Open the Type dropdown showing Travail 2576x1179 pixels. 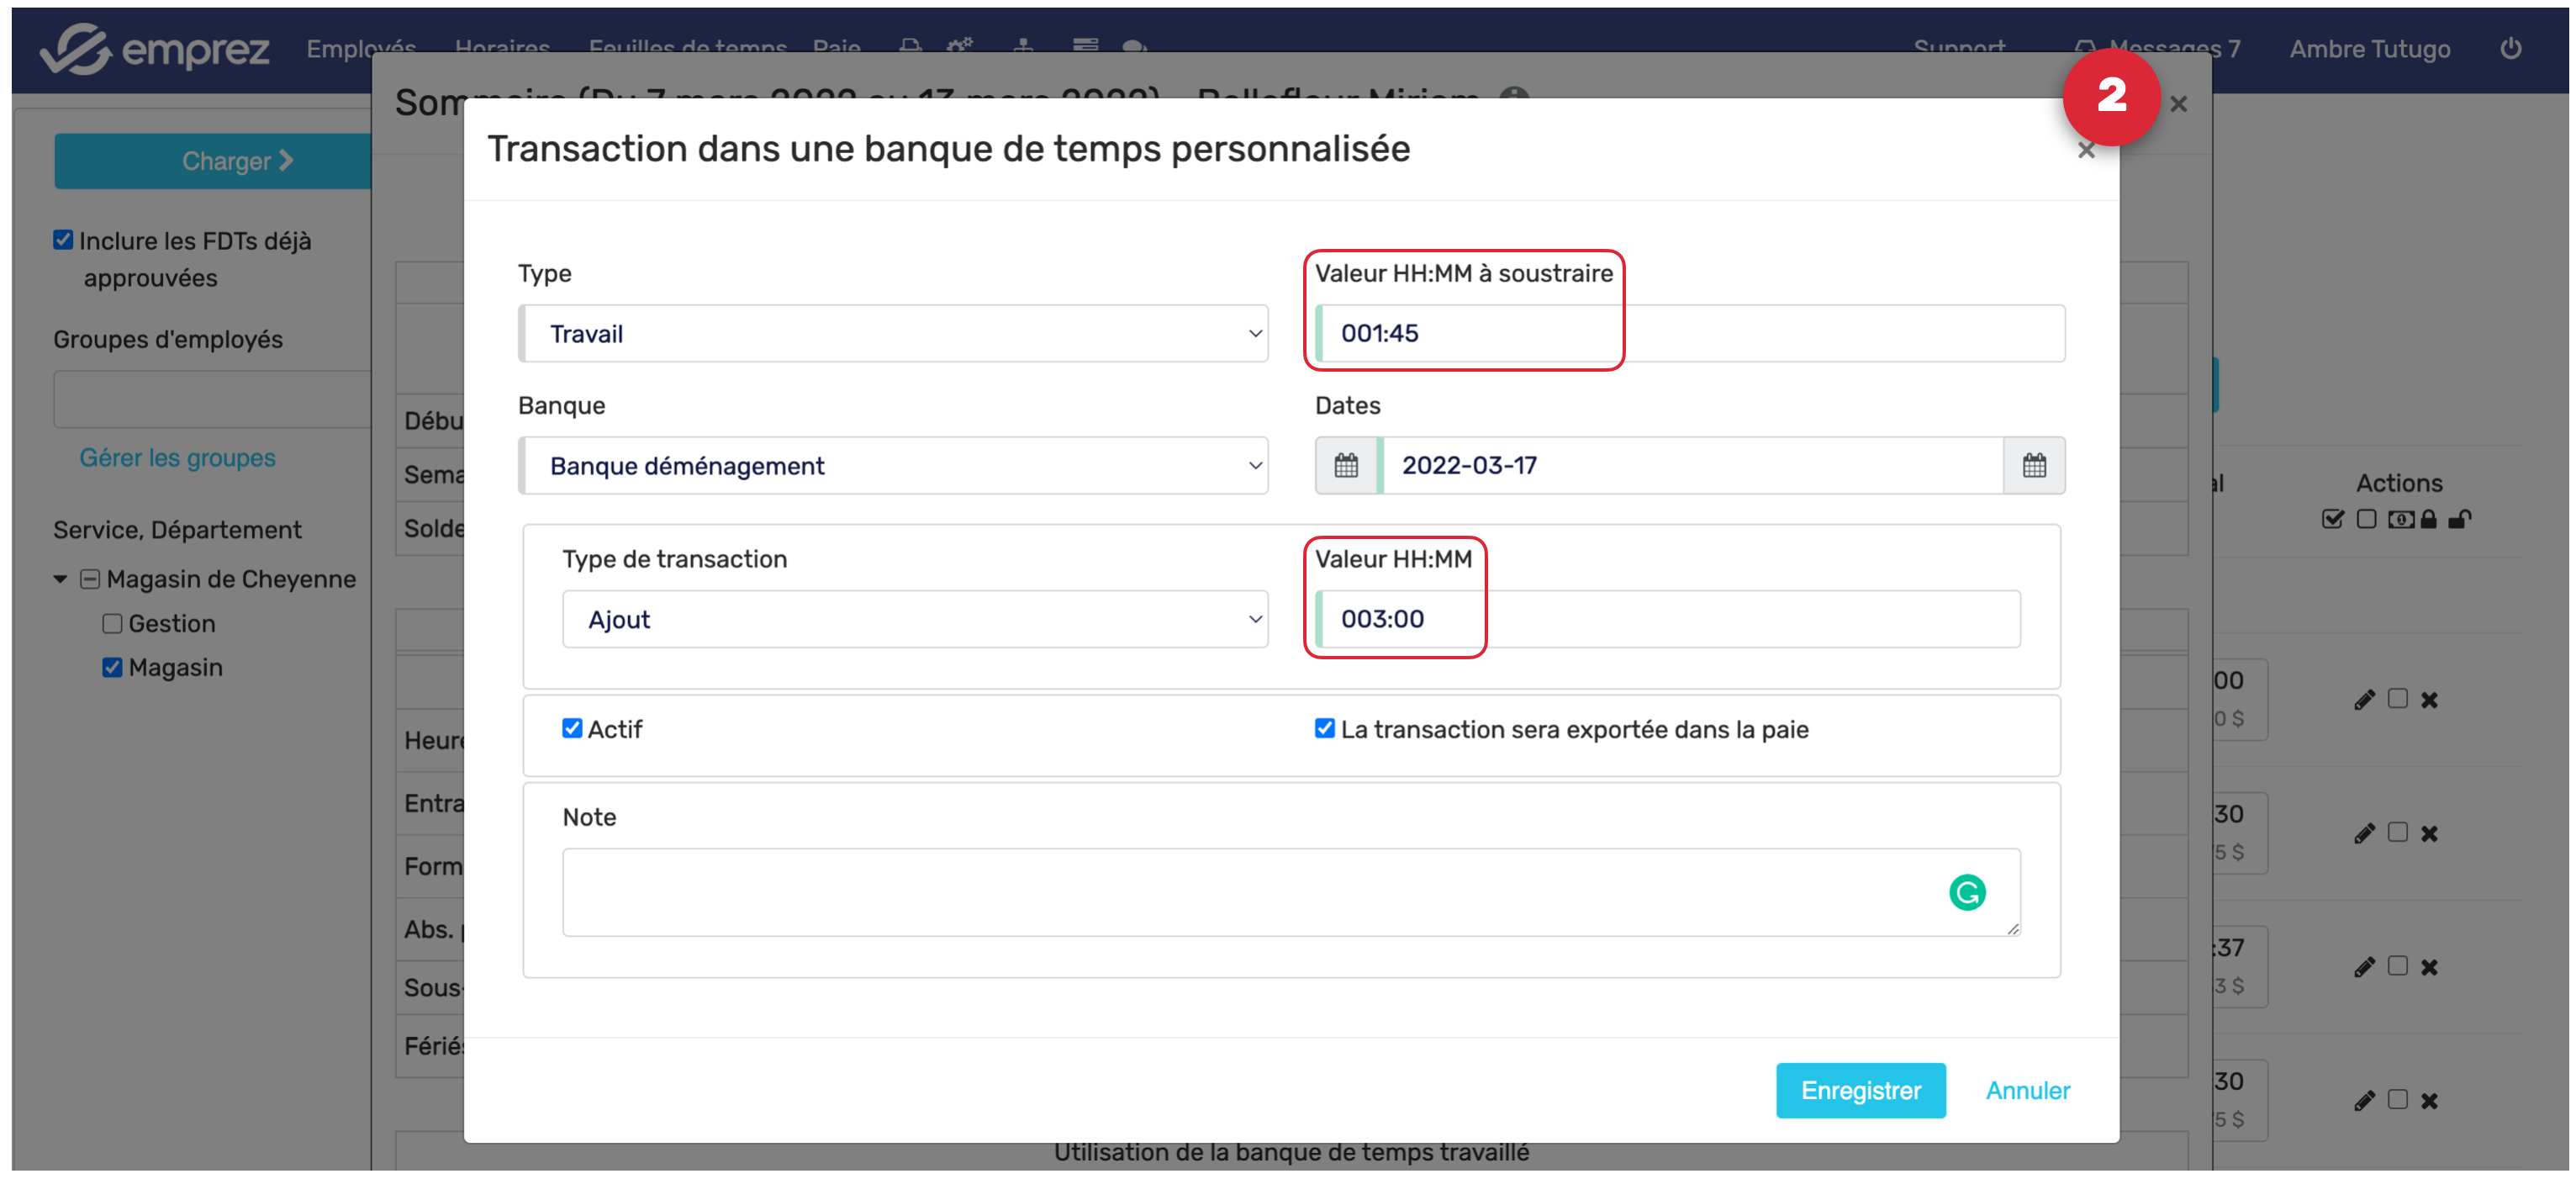pyautogui.click(x=894, y=334)
